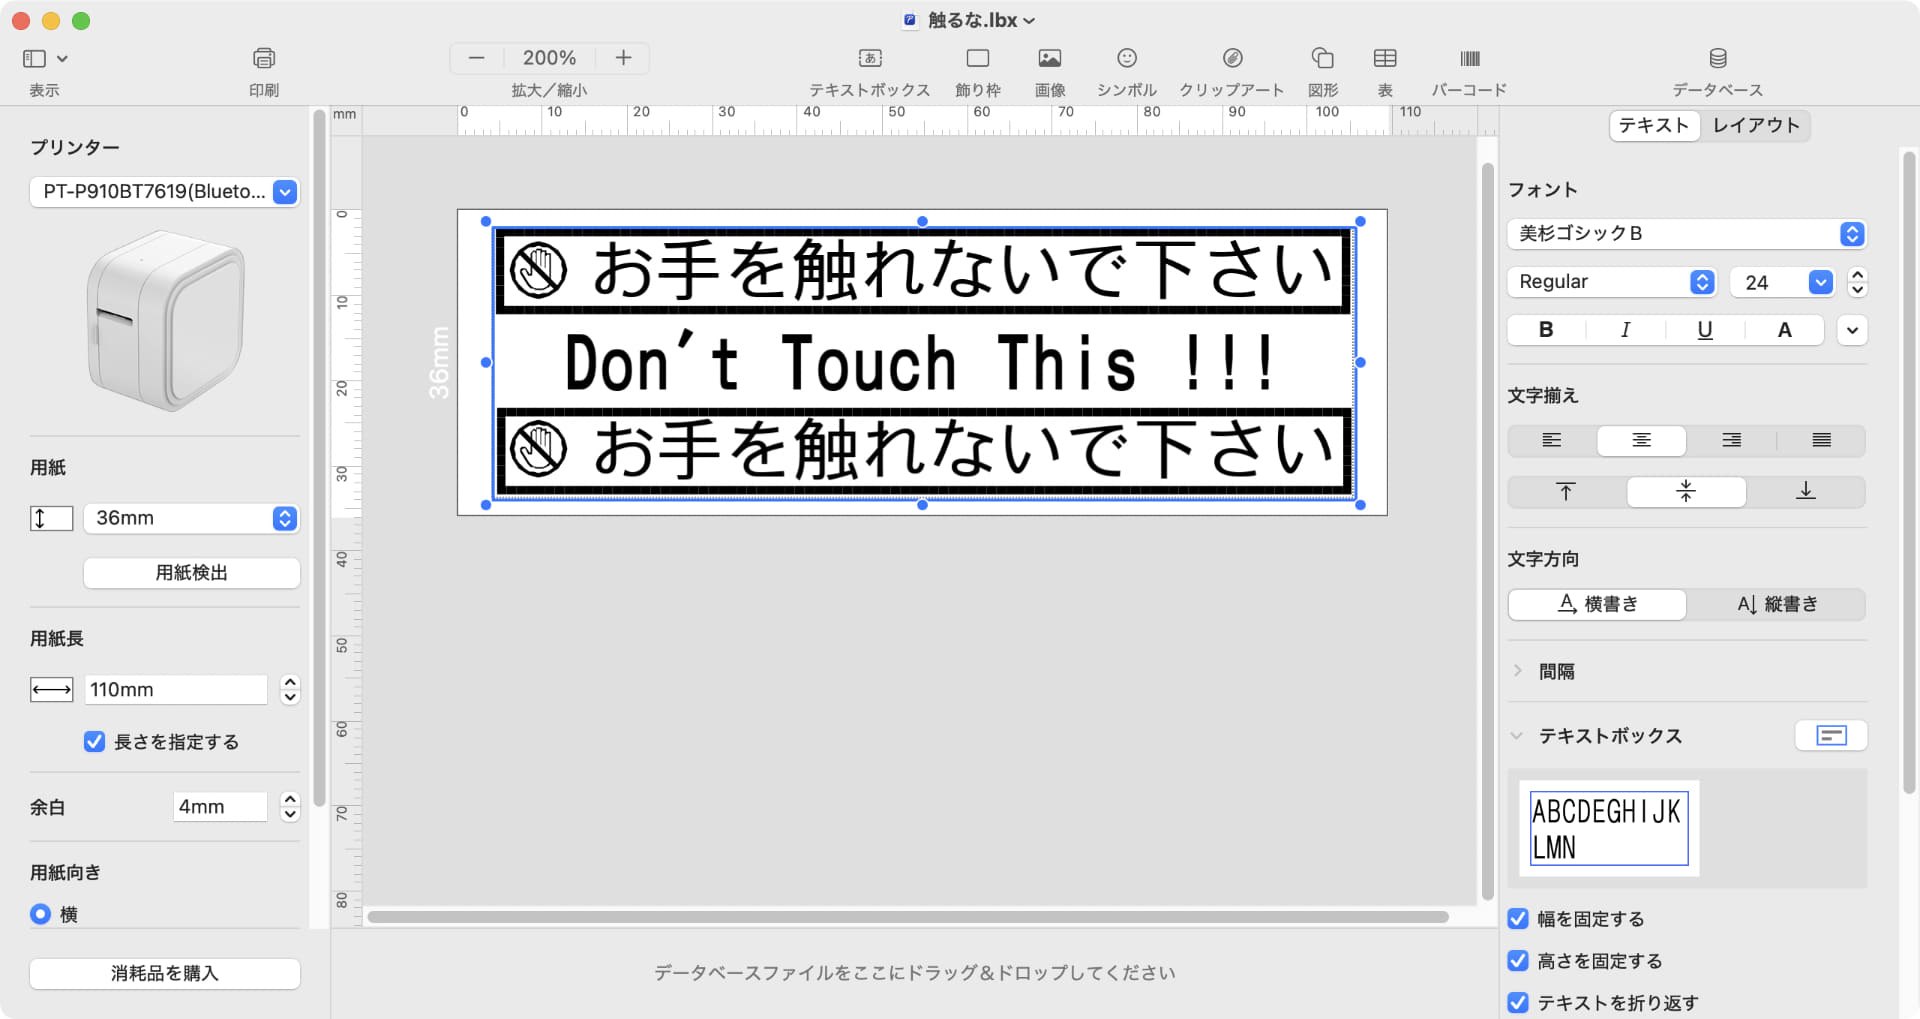Screen dimensions: 1920x1019
Task: Open the printer selection dropdown
Action: coord(285,192)
